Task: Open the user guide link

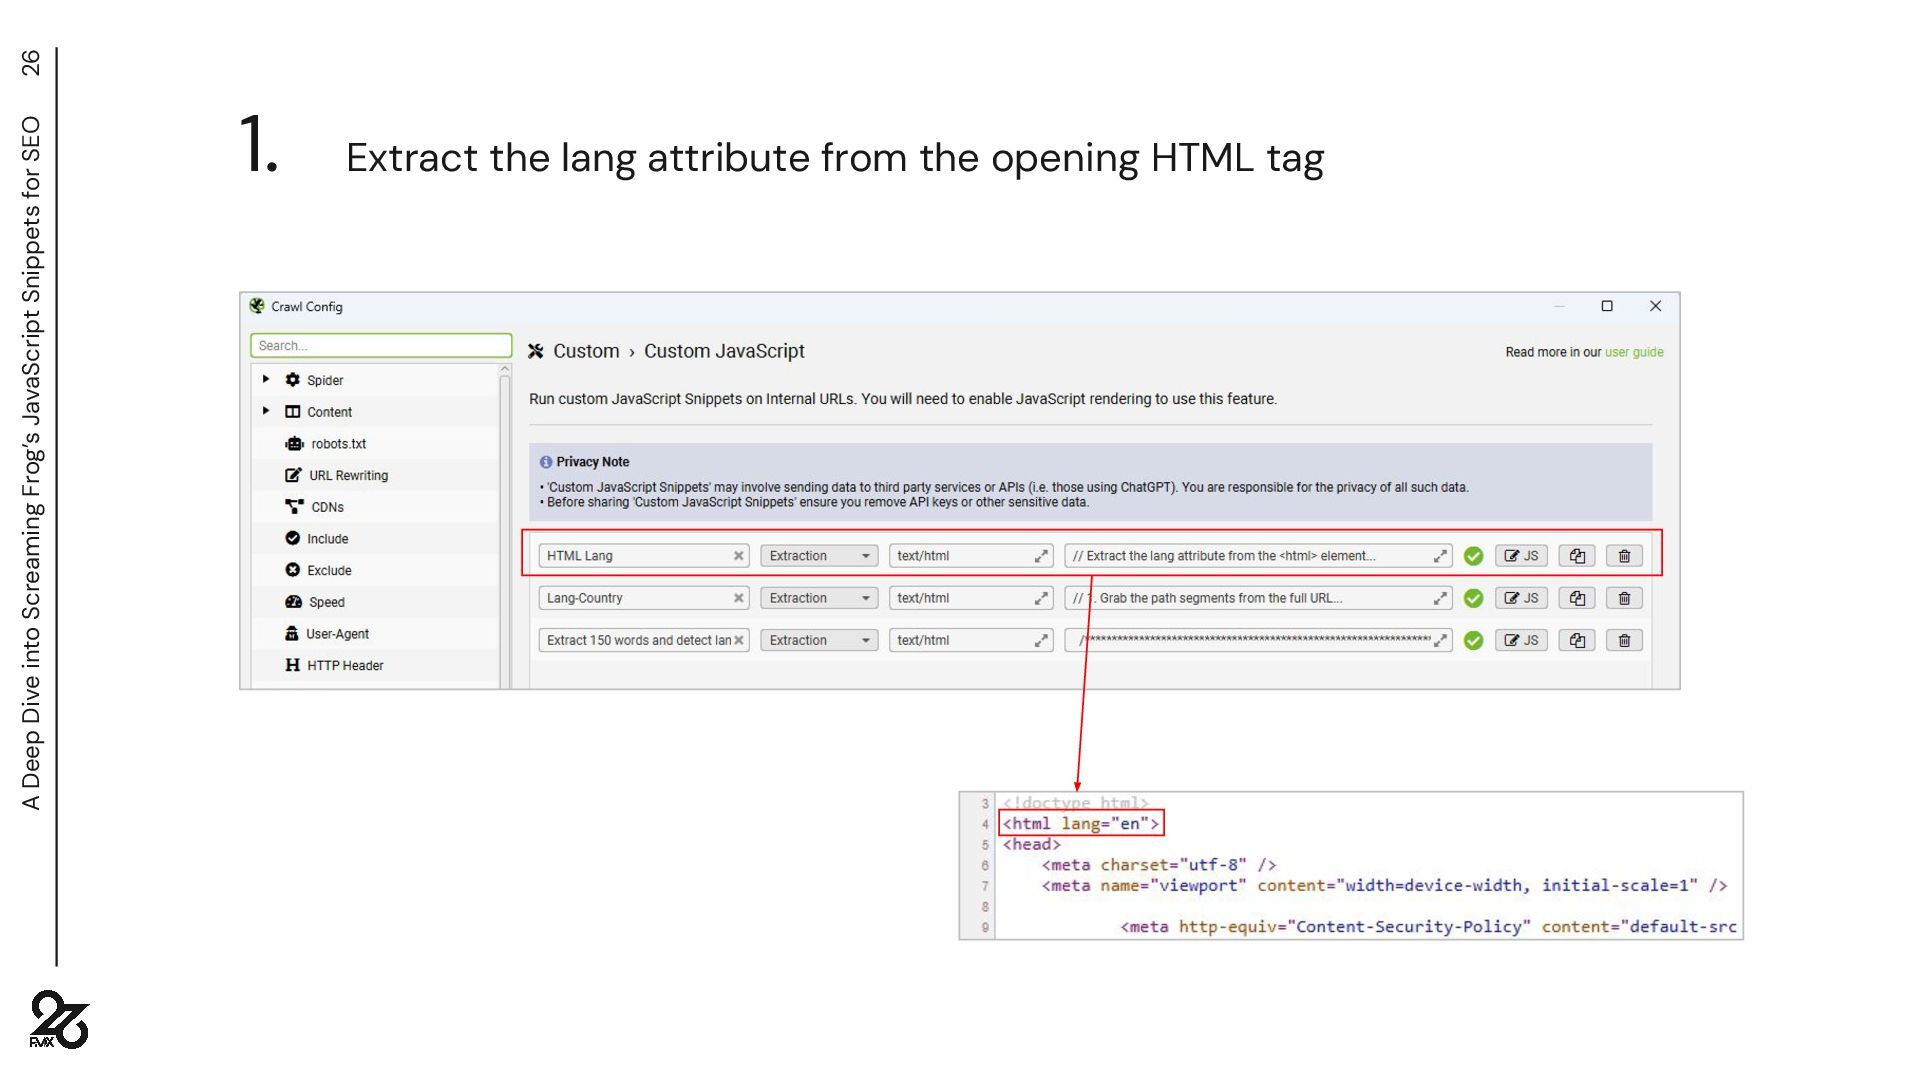Action: pos(1634,352)
